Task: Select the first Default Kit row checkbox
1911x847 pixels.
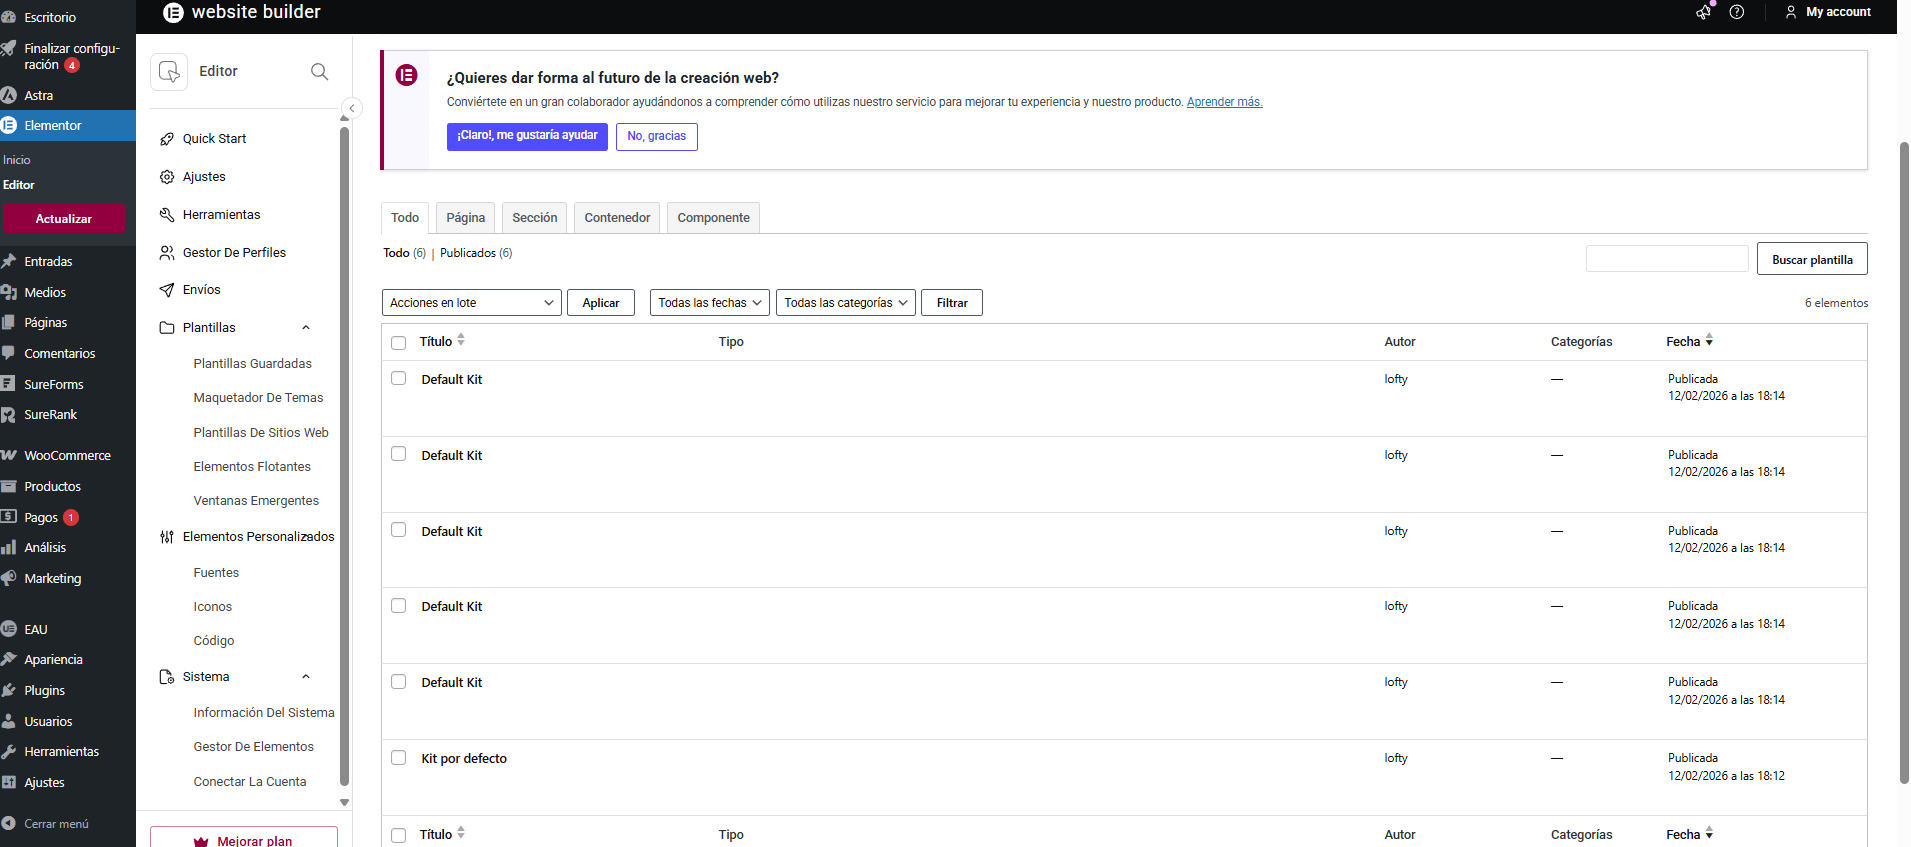Action: 399,379
